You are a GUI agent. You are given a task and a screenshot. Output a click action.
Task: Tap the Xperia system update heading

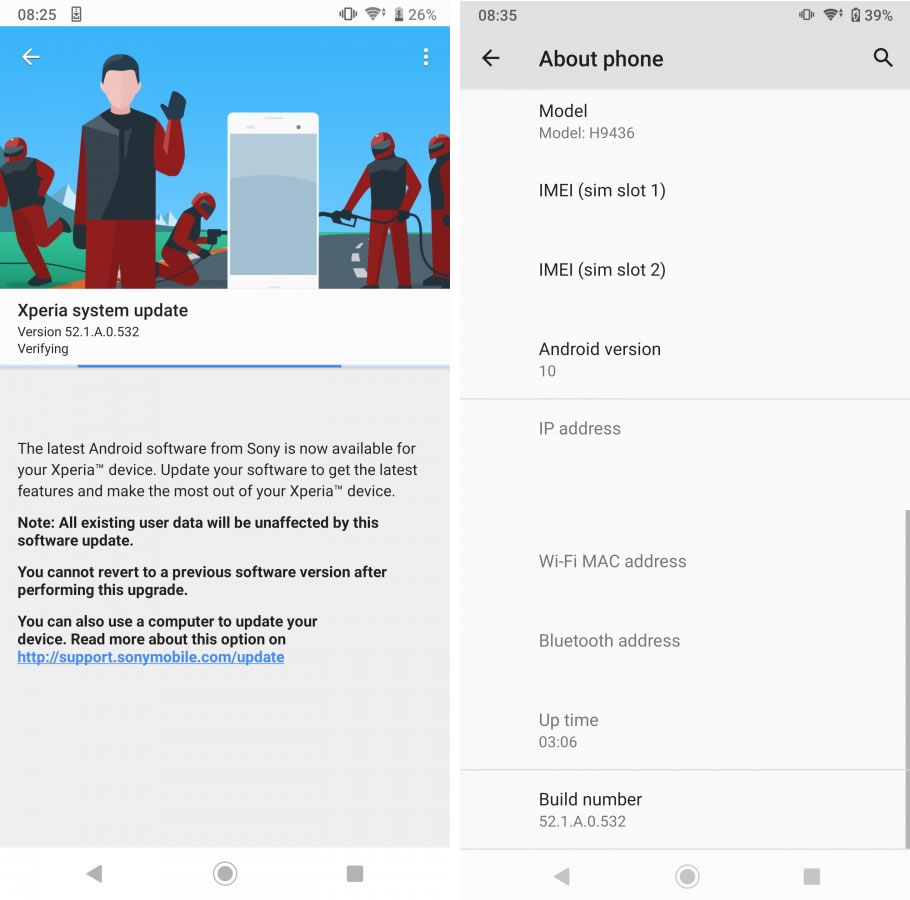(103, 310)
